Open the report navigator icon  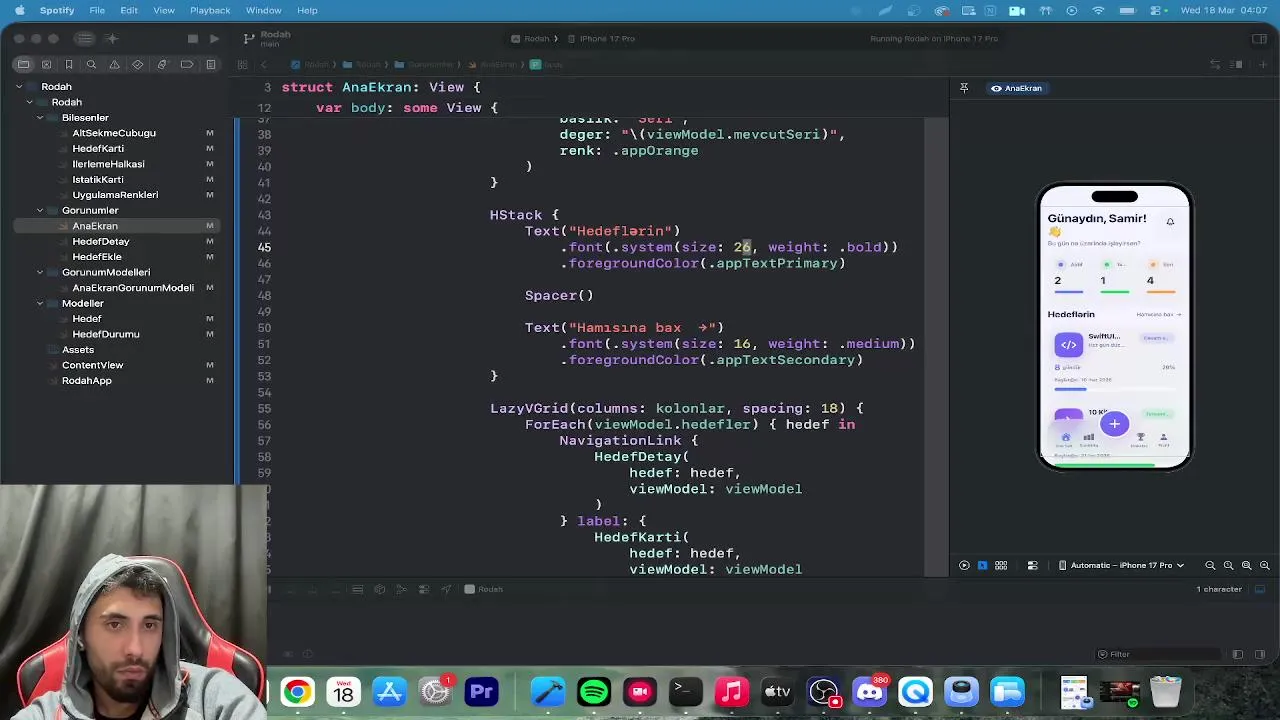(x=210, y=65)
